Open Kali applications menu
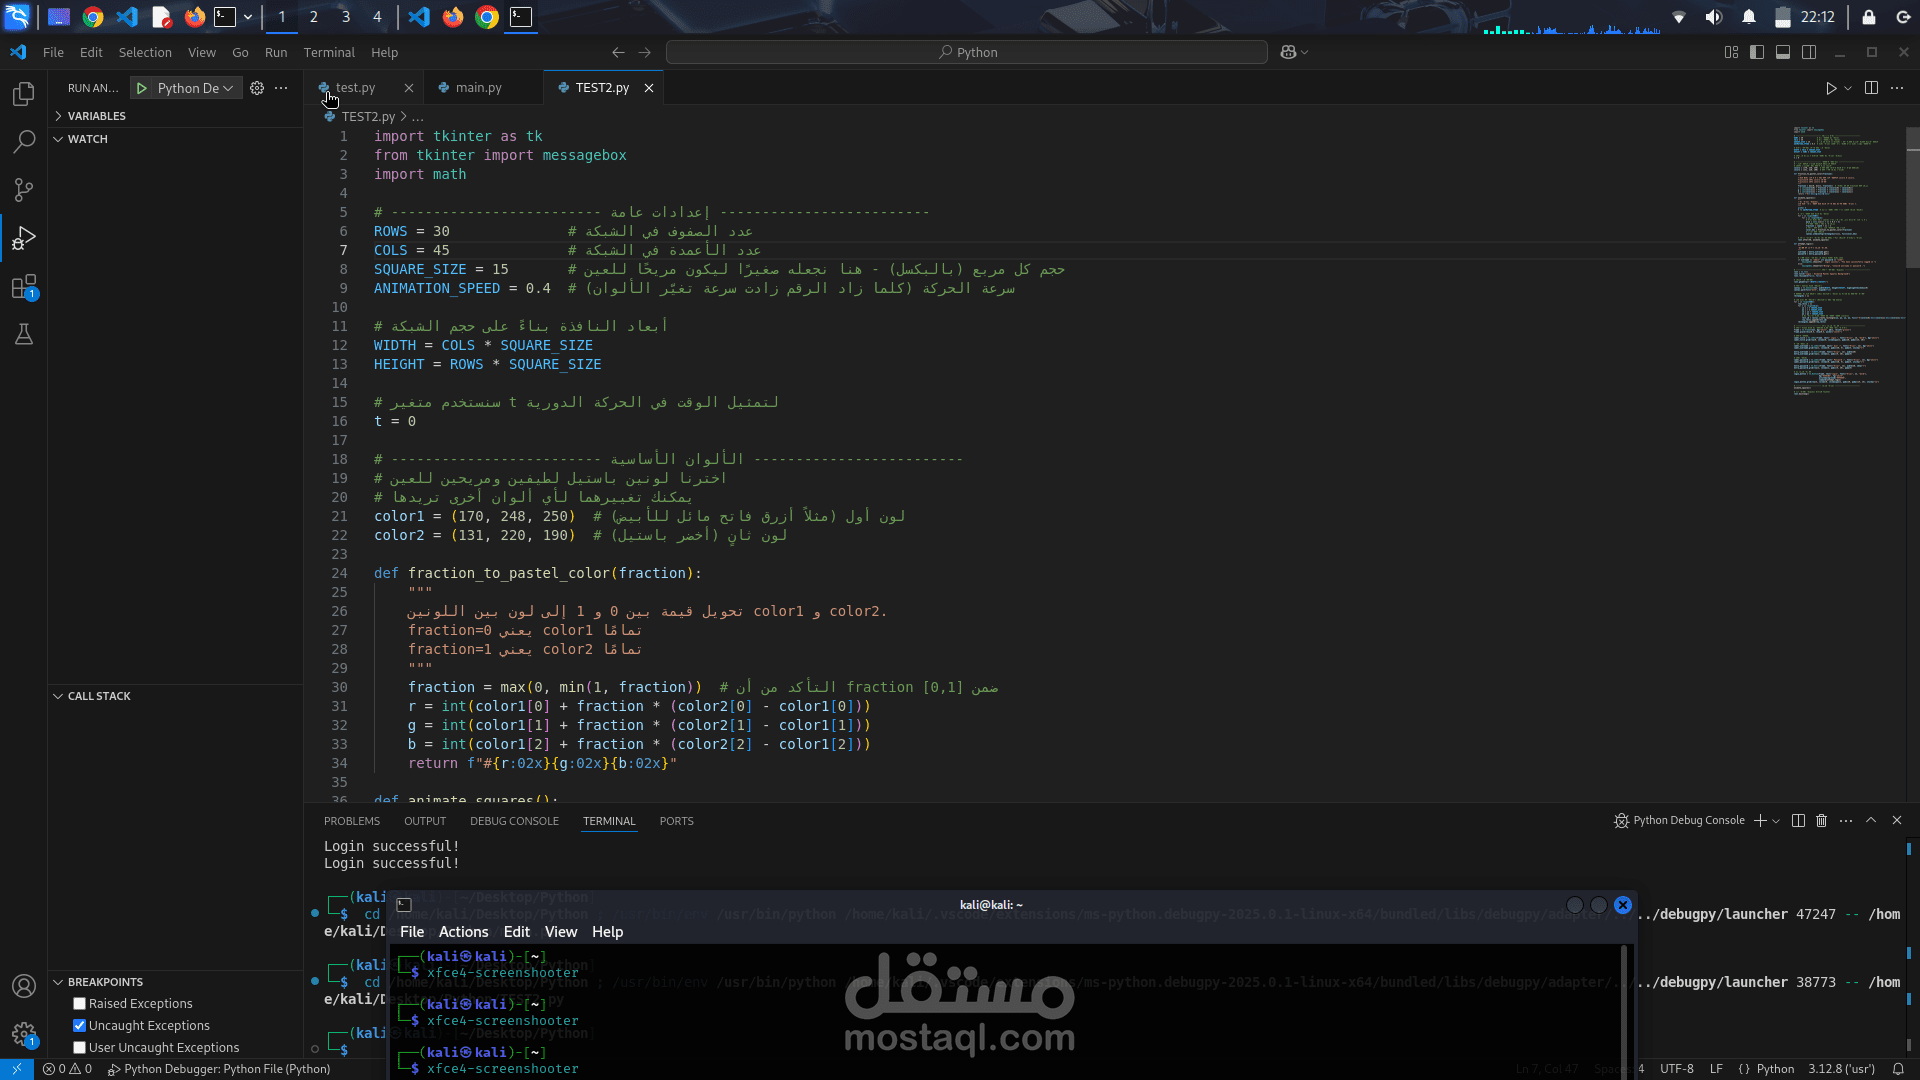1920x1080 pixels. pos(18,17)
